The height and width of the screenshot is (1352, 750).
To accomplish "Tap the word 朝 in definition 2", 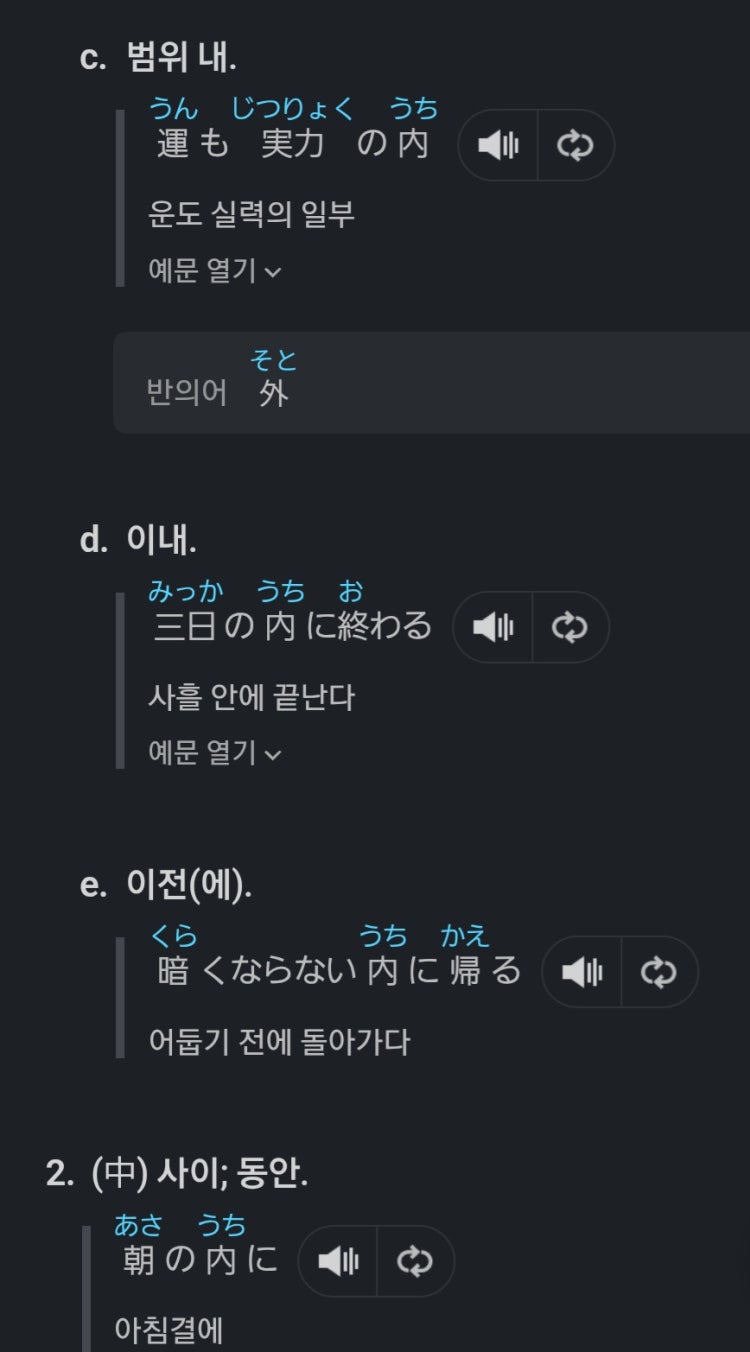I will click(x=138, y=1260).
